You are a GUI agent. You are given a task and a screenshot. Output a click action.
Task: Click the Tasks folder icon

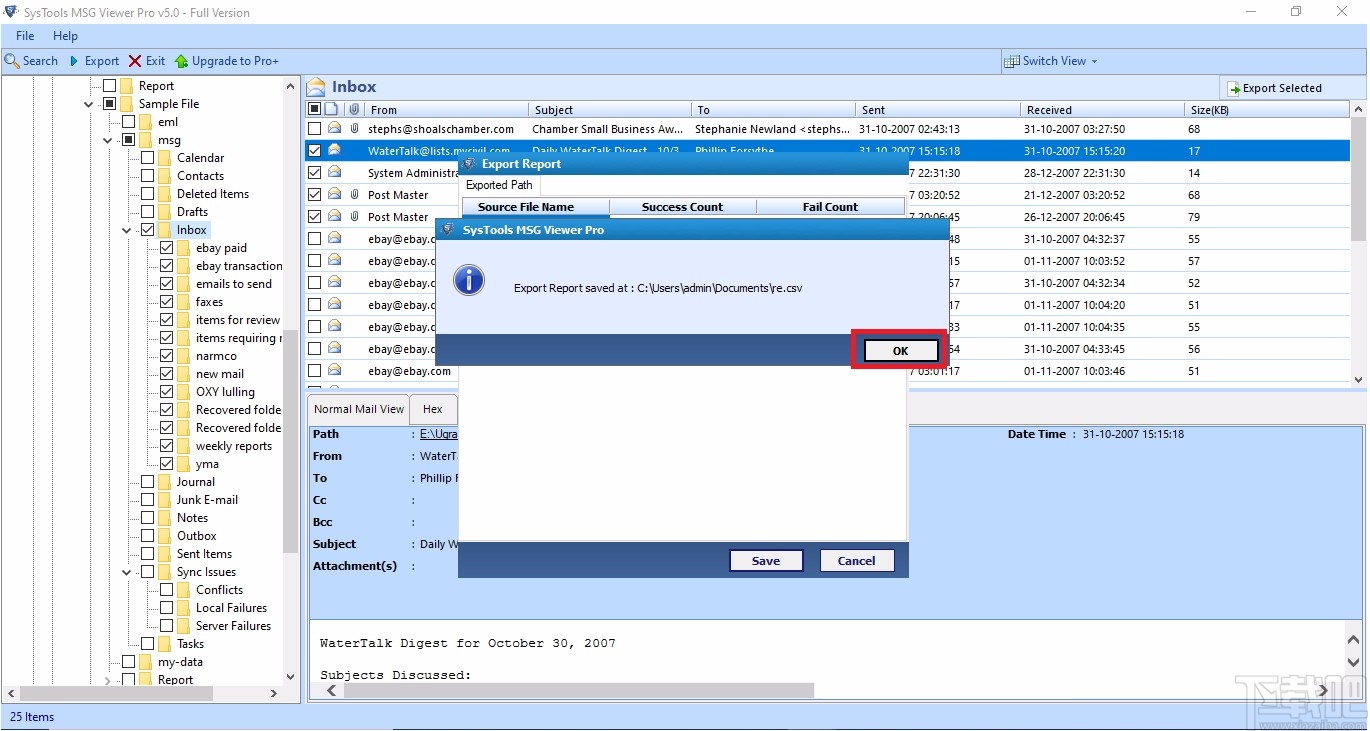pyautogui.click(x=165, y=644)
